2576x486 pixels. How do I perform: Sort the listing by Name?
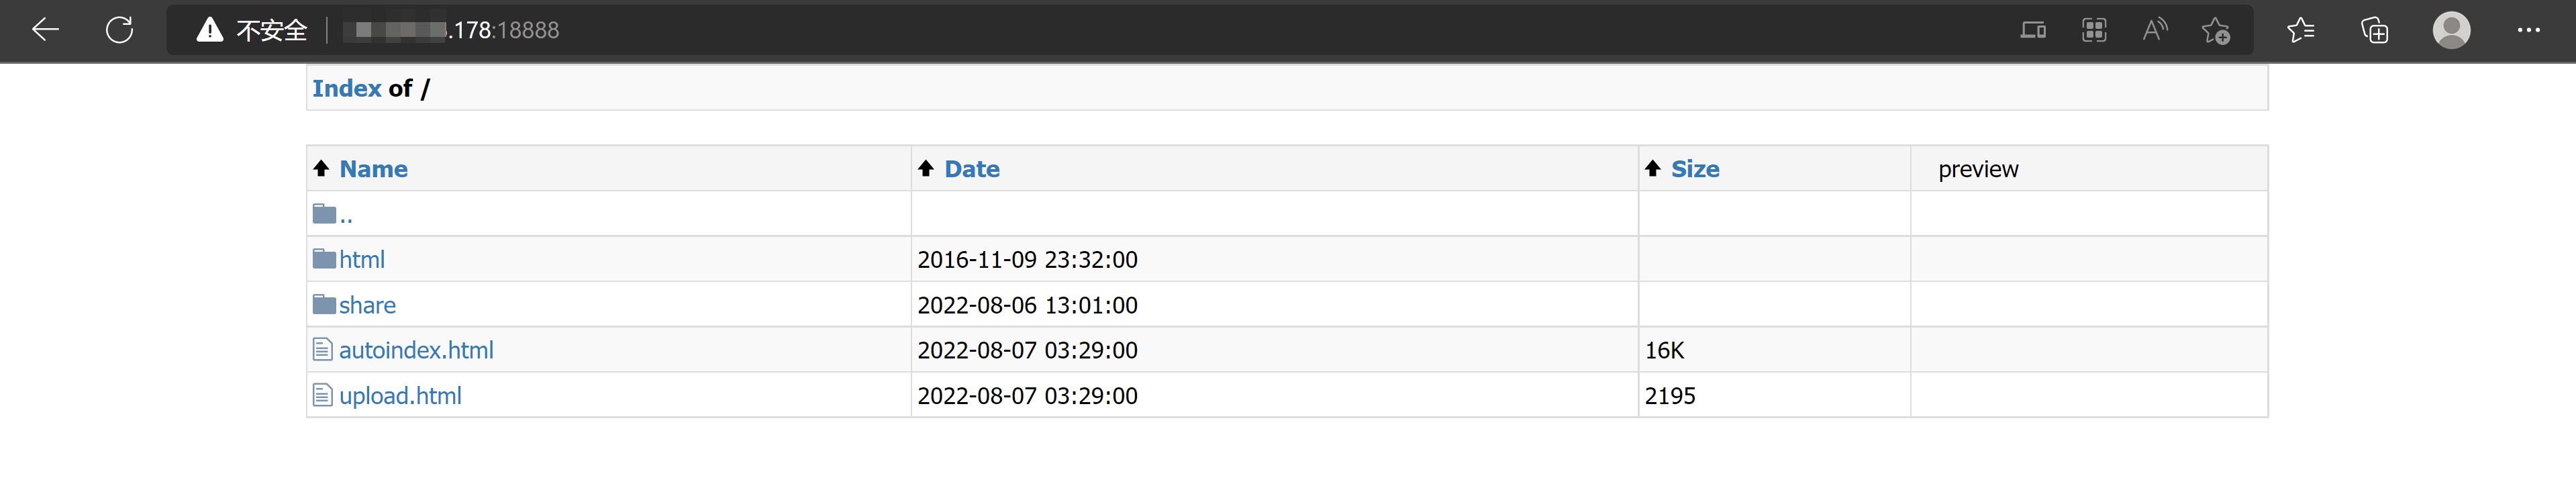point(373,169)
